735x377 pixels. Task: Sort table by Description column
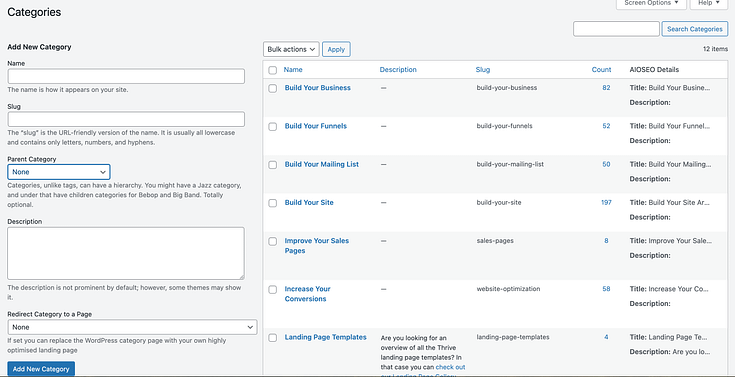(x=398, y=69)
